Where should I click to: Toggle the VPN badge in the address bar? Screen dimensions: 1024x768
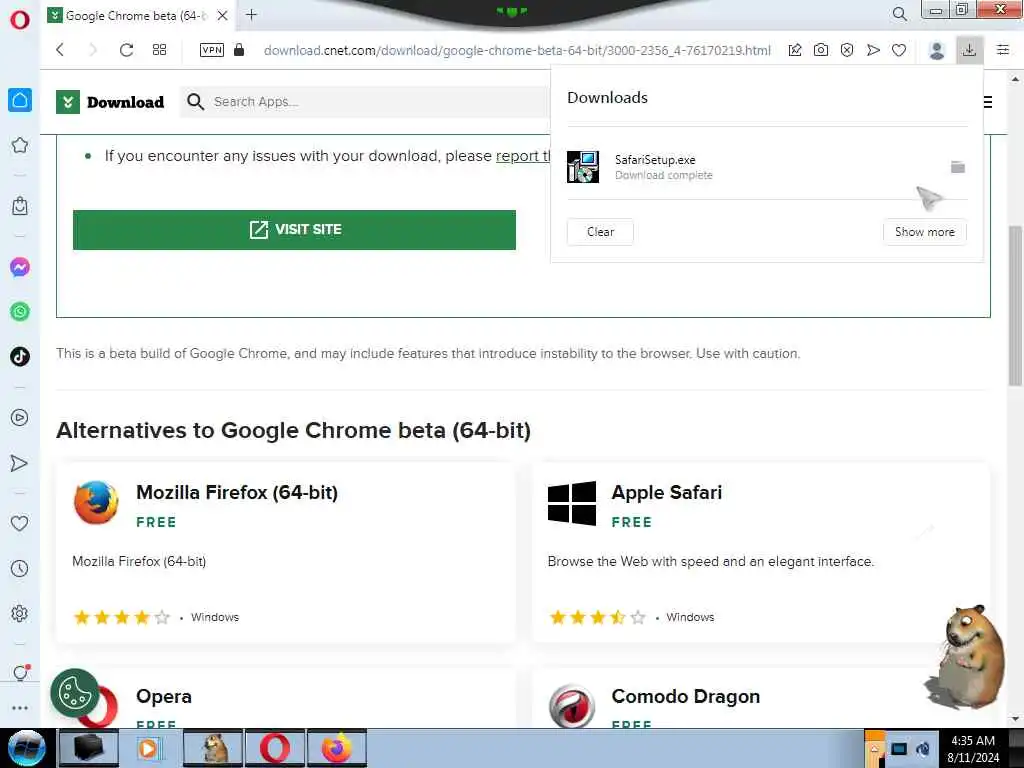pyautogui.click(x=212, y=50)
